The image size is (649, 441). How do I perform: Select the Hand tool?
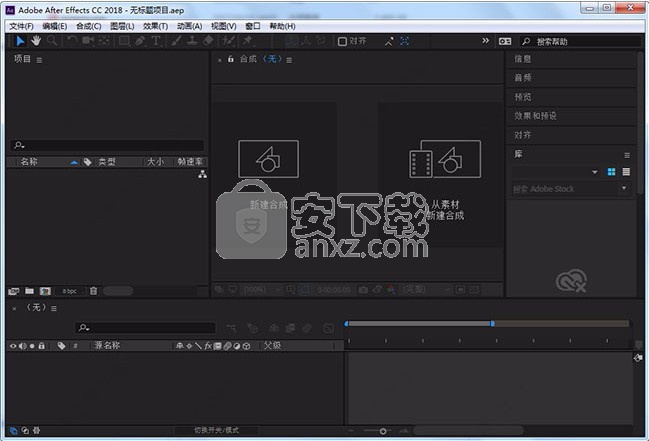(x=36, y=41)
